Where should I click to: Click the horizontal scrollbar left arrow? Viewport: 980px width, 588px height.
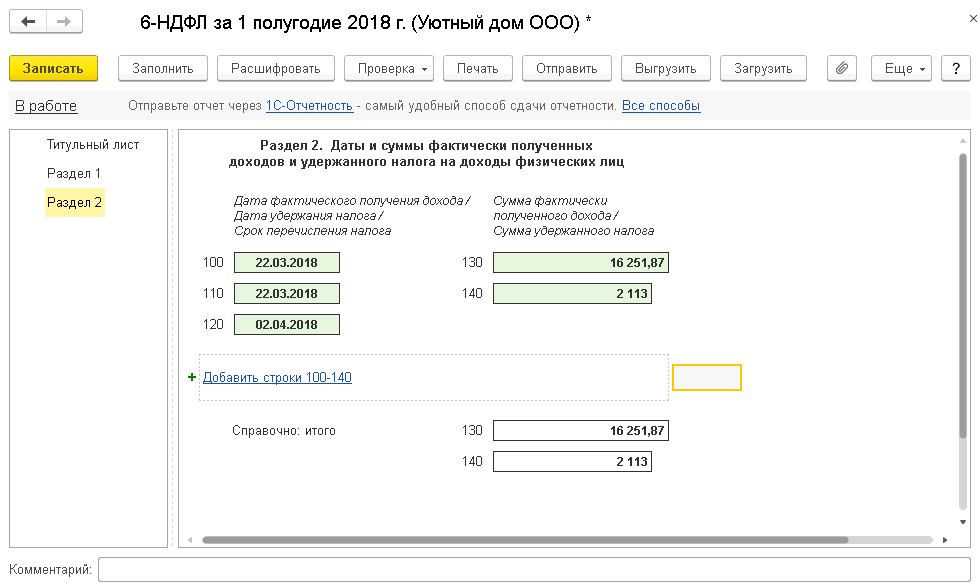coord(190,540)
